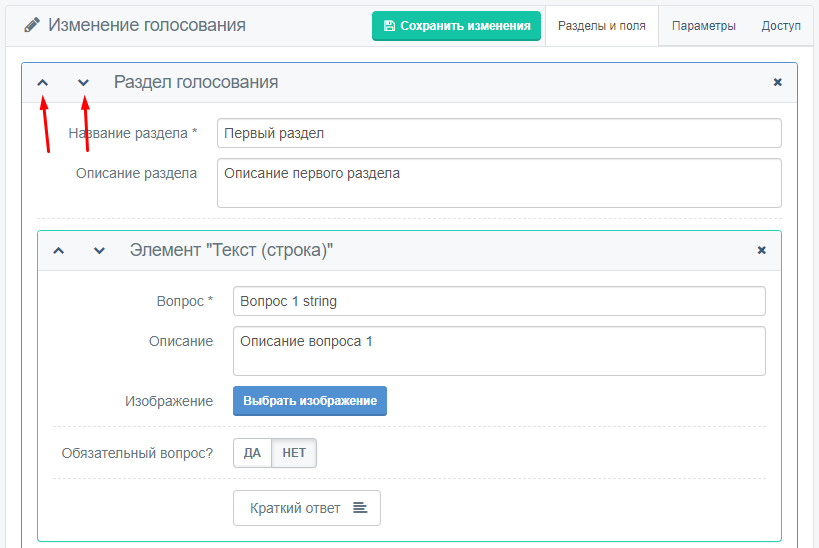
Task: Switch to the Разделы и поля tab
Action: click(602, 26)
